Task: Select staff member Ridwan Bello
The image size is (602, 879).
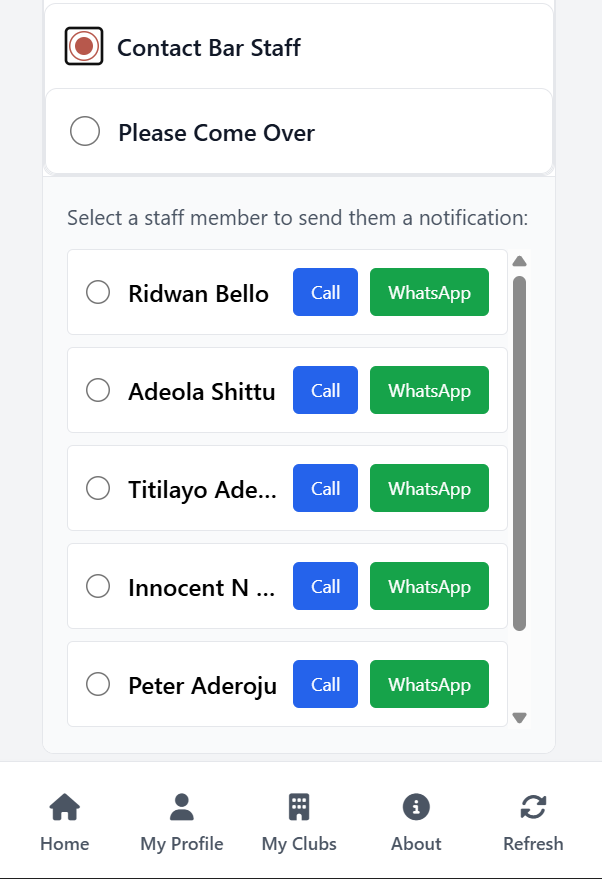Action: coord(97,292)
